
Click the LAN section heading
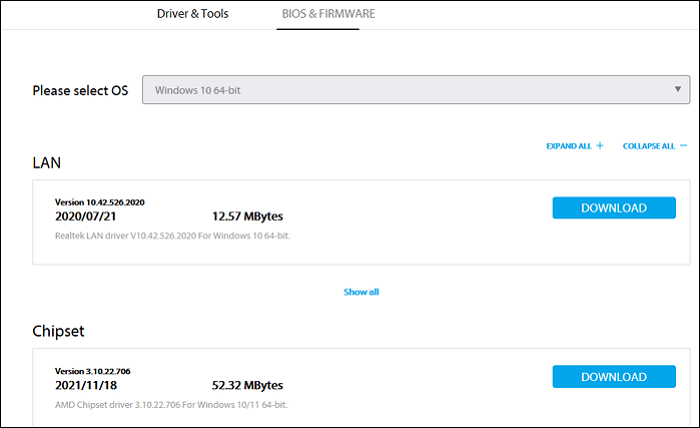point(47,161)
